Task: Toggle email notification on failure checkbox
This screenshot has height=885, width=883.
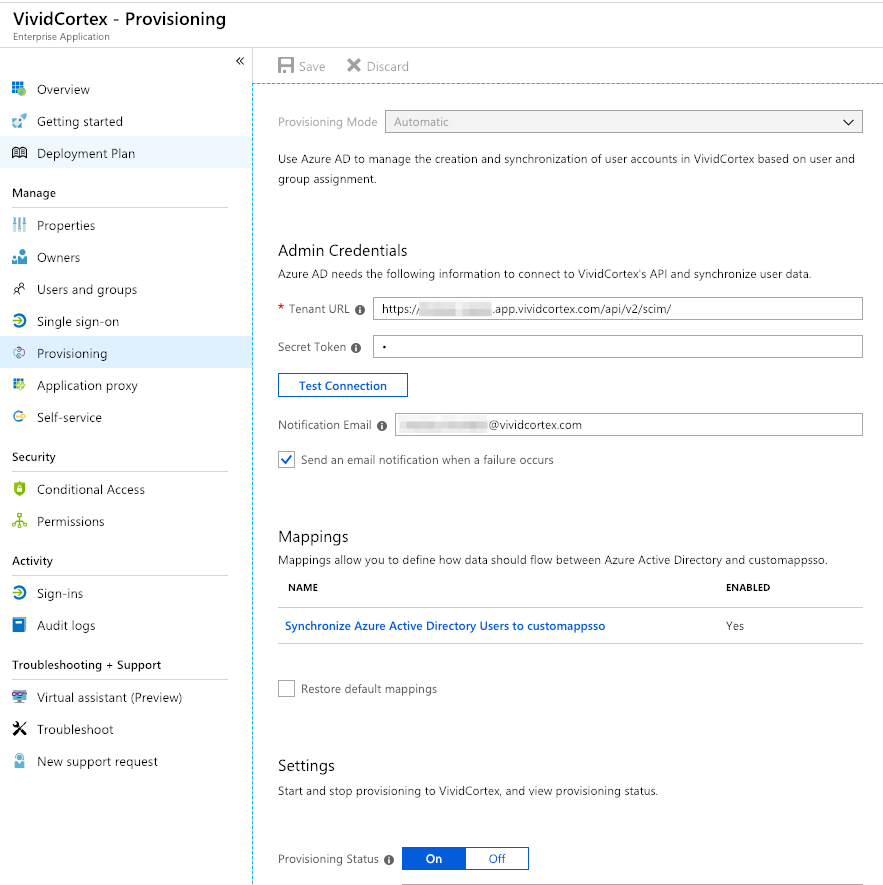Action: click(286, 459)
